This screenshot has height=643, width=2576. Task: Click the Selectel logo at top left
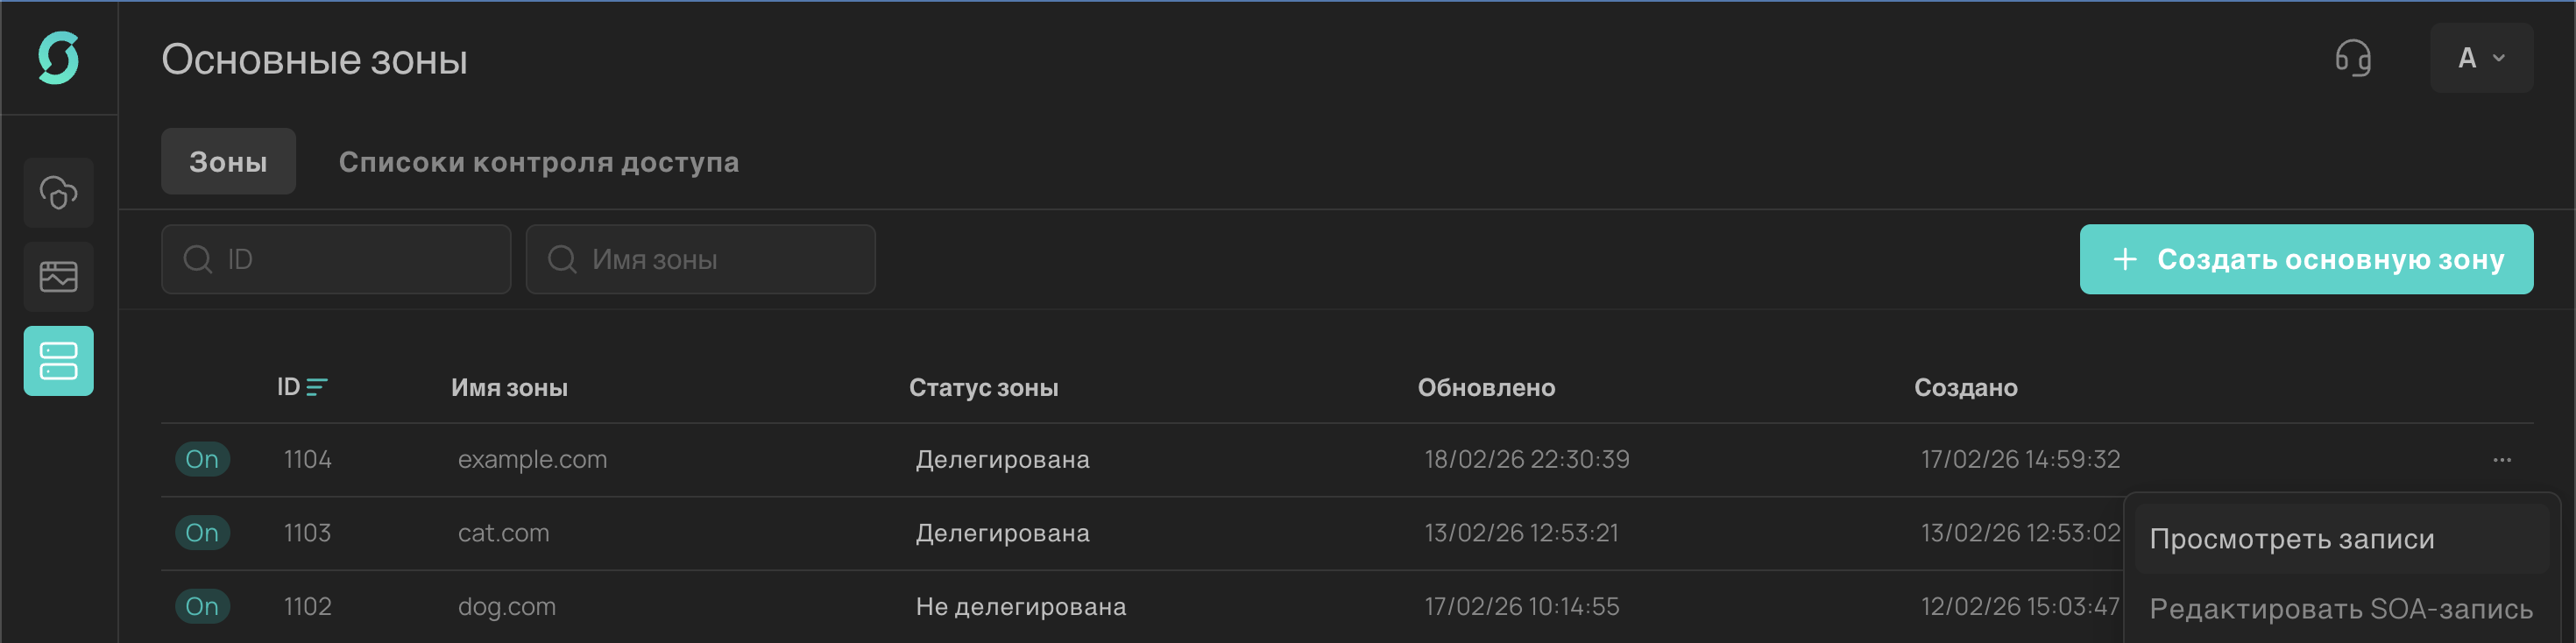coord(58,57)
